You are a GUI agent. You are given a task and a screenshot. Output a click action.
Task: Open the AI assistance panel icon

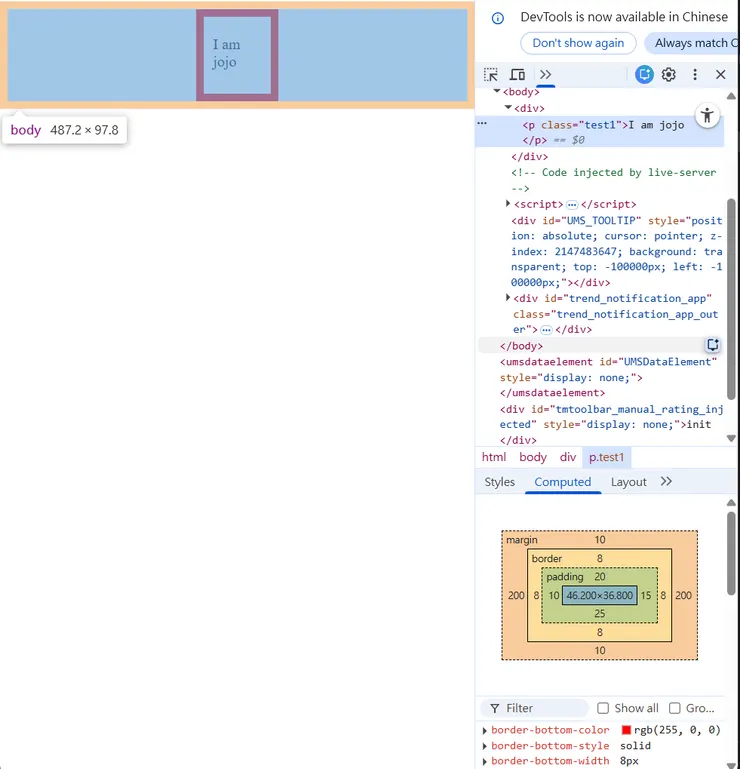click(644, 75)
